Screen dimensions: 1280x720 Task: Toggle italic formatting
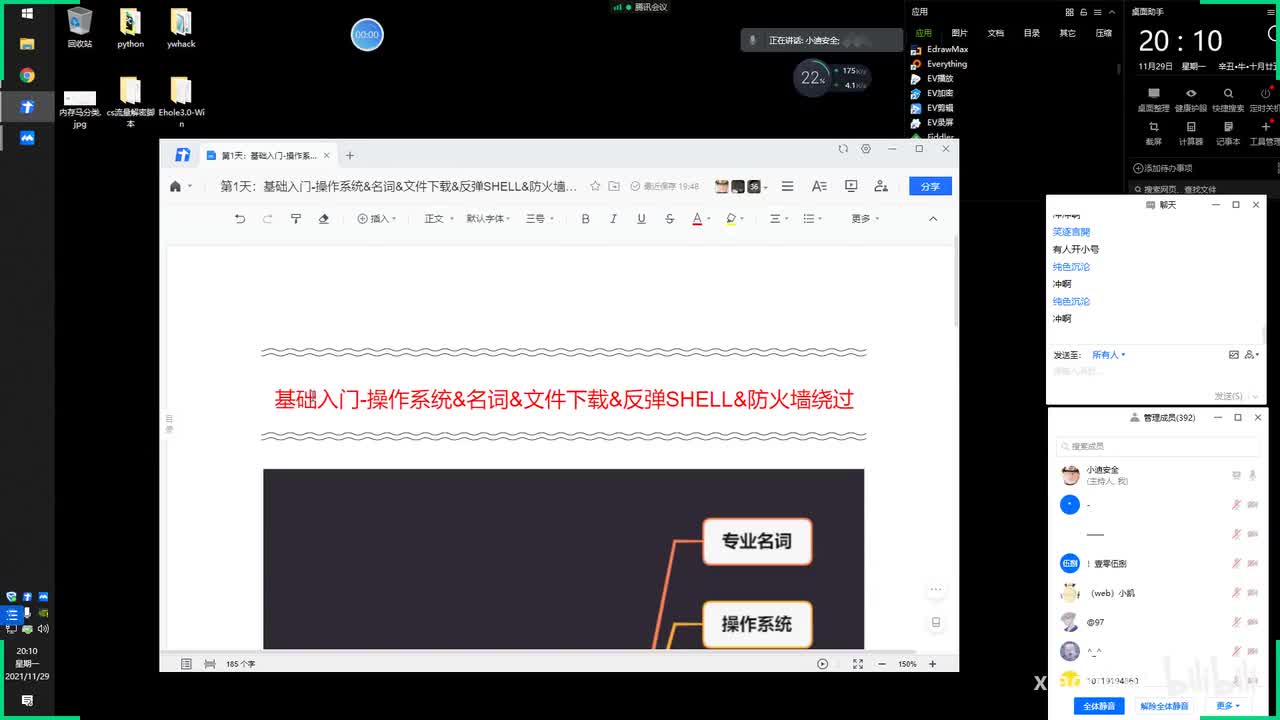(x=613, y=218)
